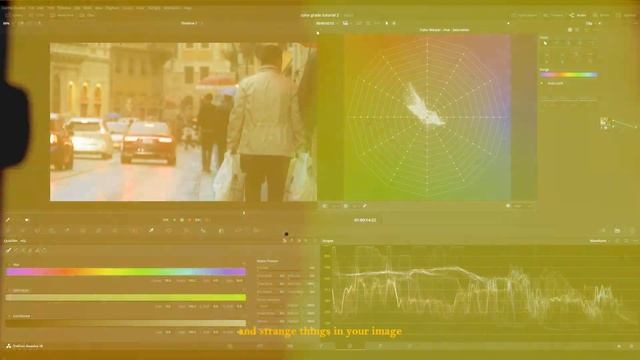The width and height of the screenshot is (640, 360).
Task: Select the Qualifier palette eyedropper icon
Action: (151, 231)
